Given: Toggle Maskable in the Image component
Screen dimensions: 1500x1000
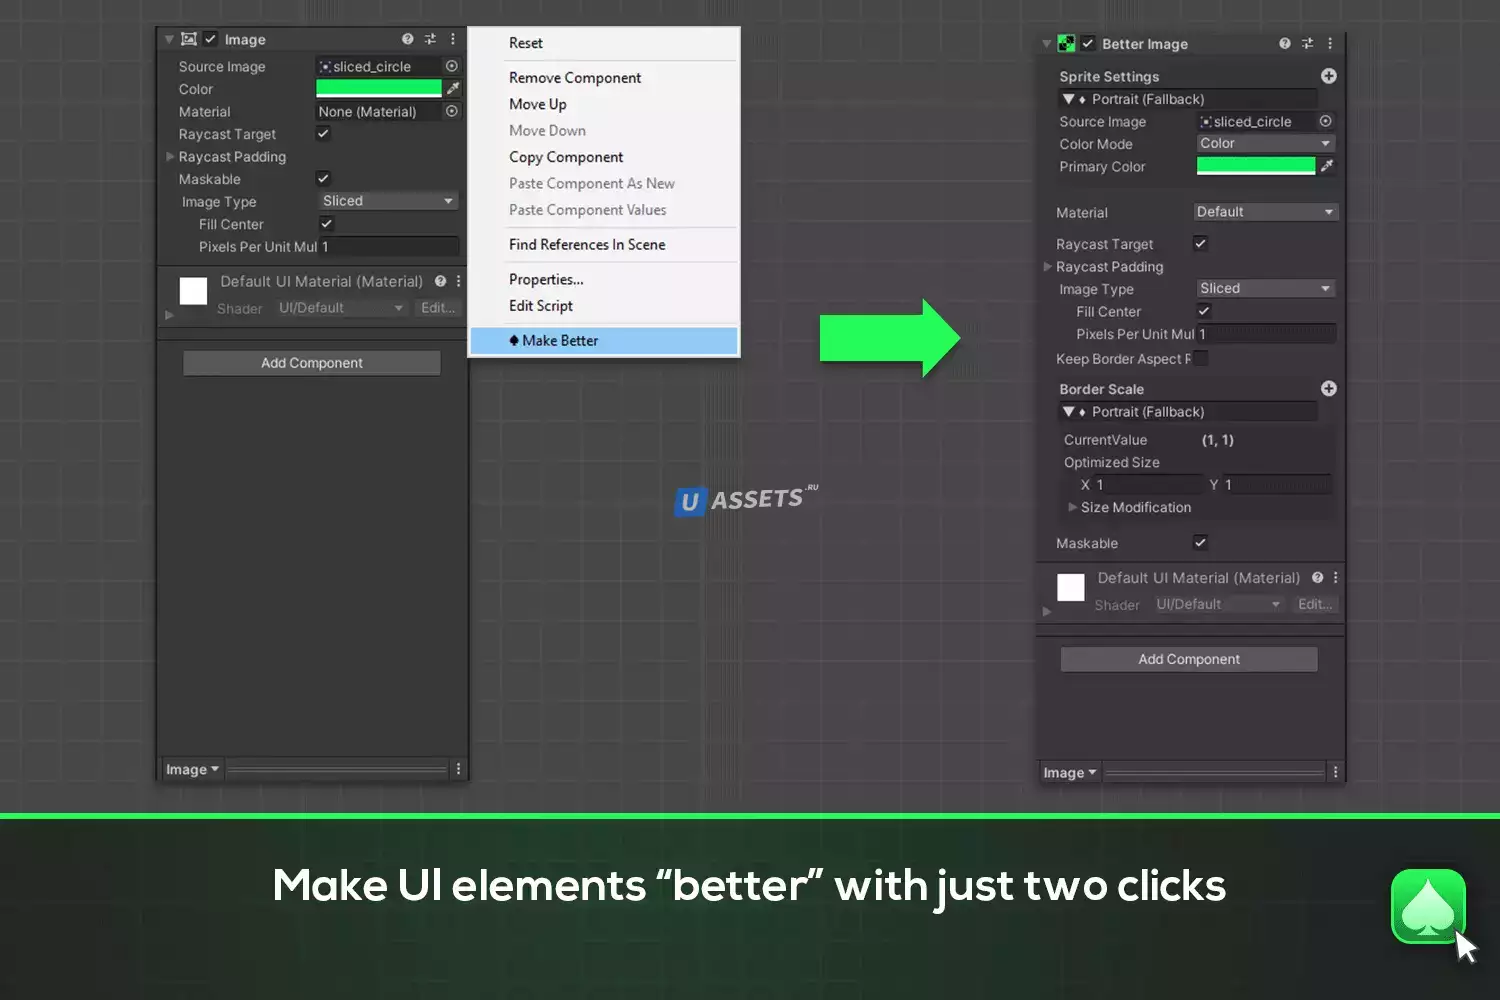Looking at the screenshot, I should [x=323, y=178].
